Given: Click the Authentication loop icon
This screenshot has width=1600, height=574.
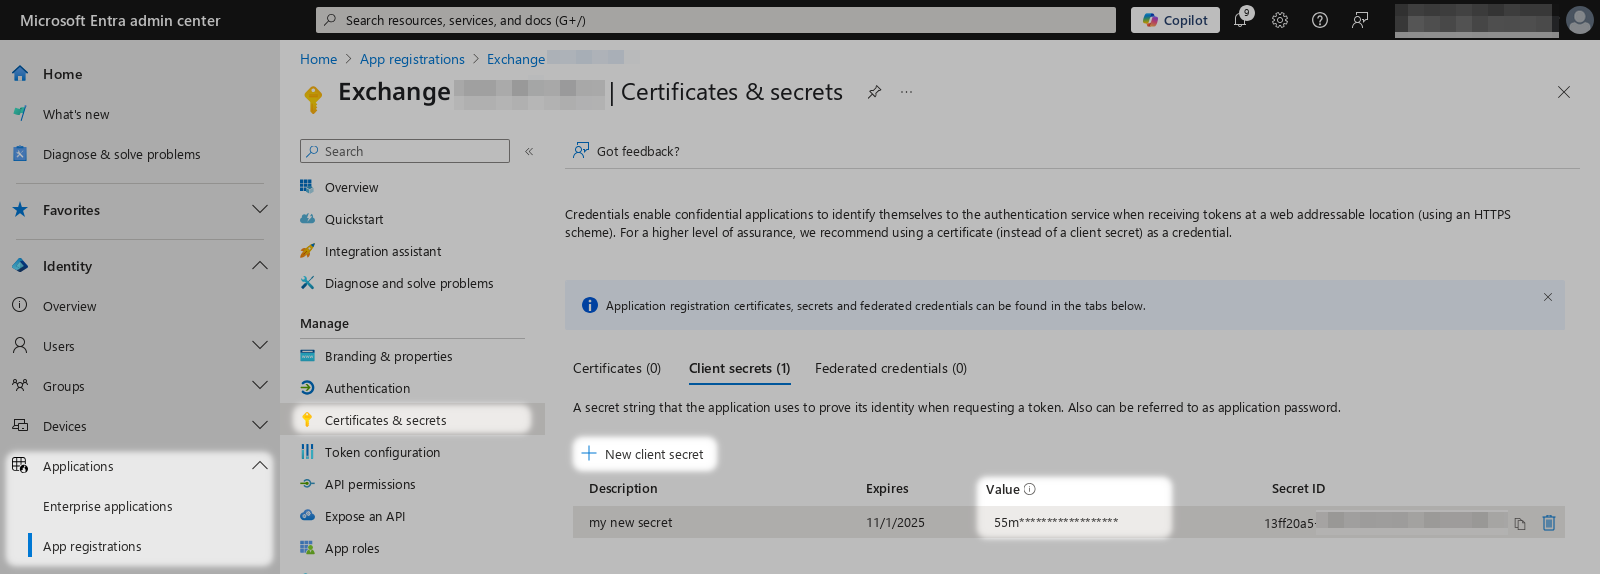Looking at the screenshot, I should (307, 388).
